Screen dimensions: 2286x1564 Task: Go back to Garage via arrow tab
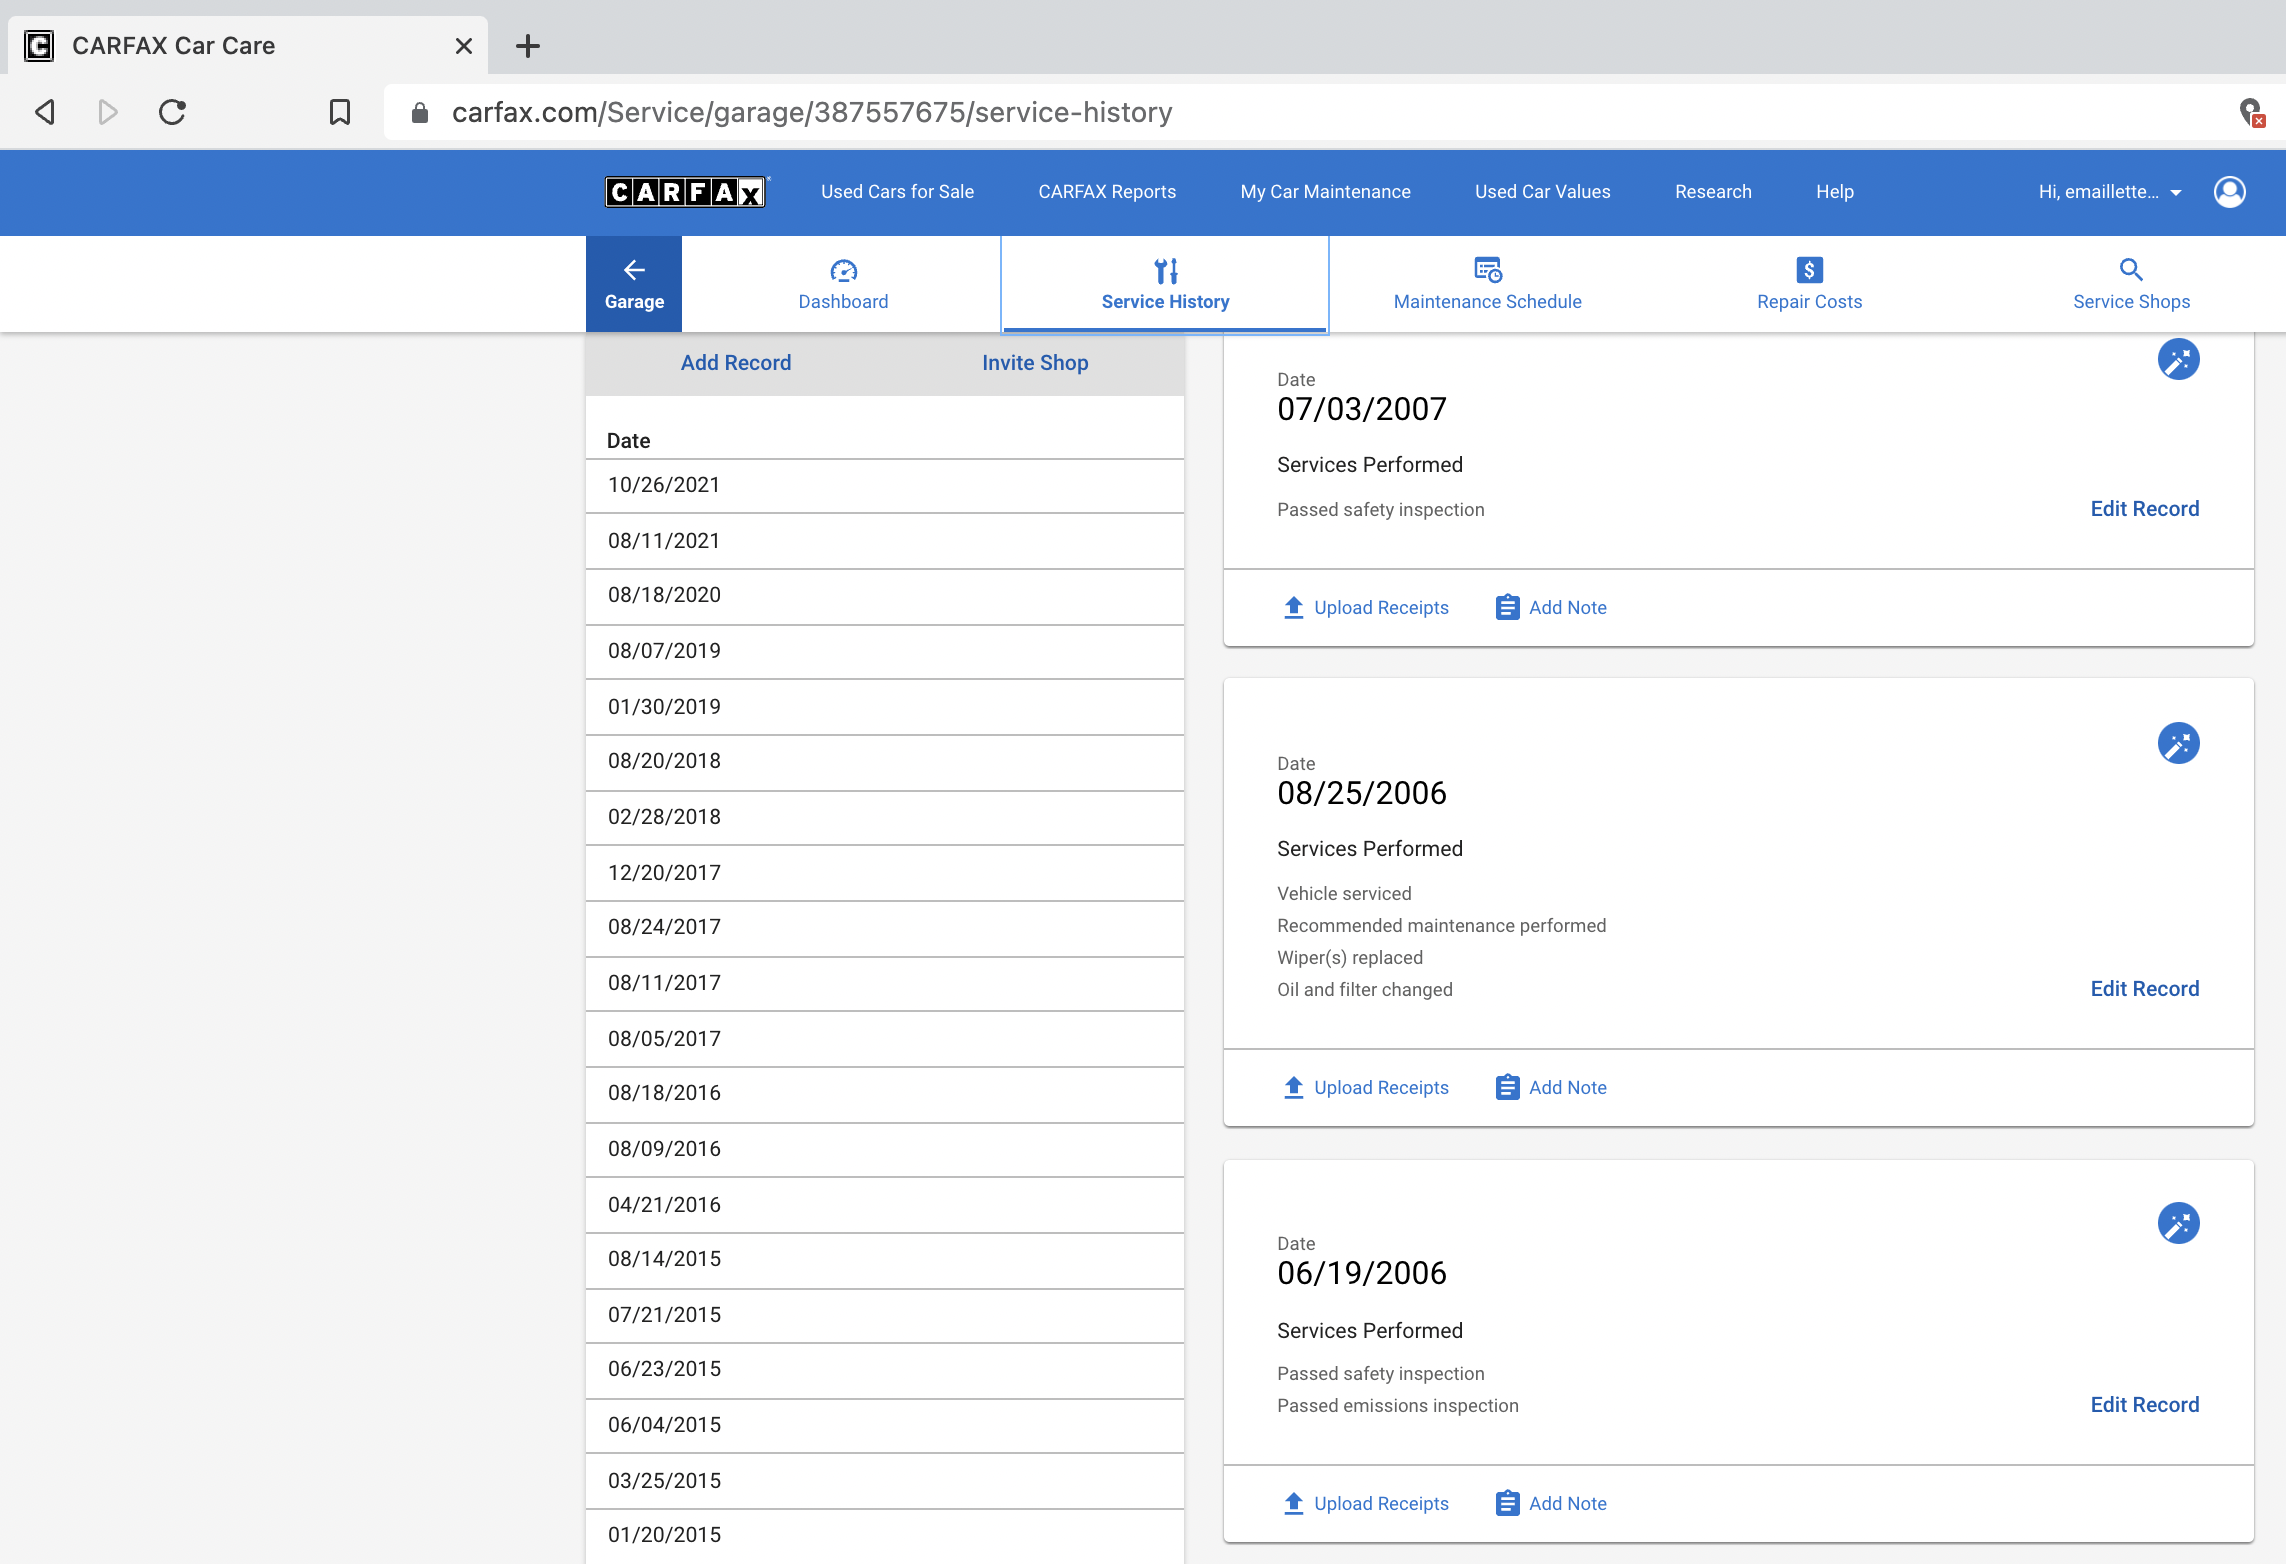pos(634,284)
